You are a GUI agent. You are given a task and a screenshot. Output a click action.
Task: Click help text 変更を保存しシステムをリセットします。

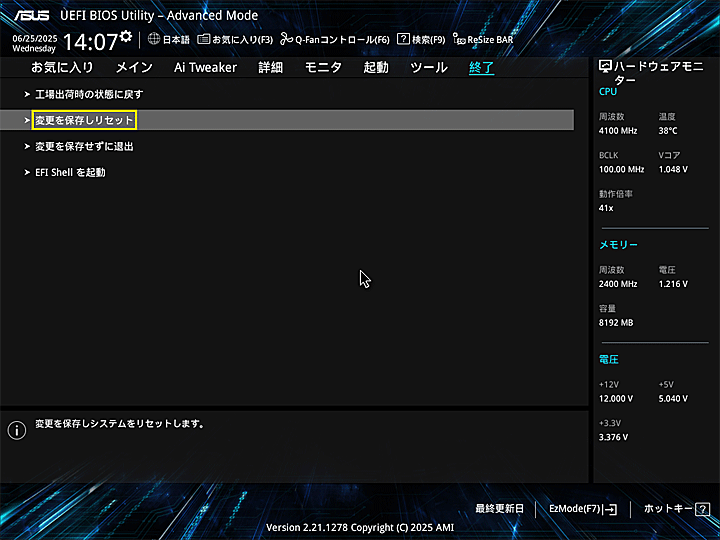(x=120, y=424)
